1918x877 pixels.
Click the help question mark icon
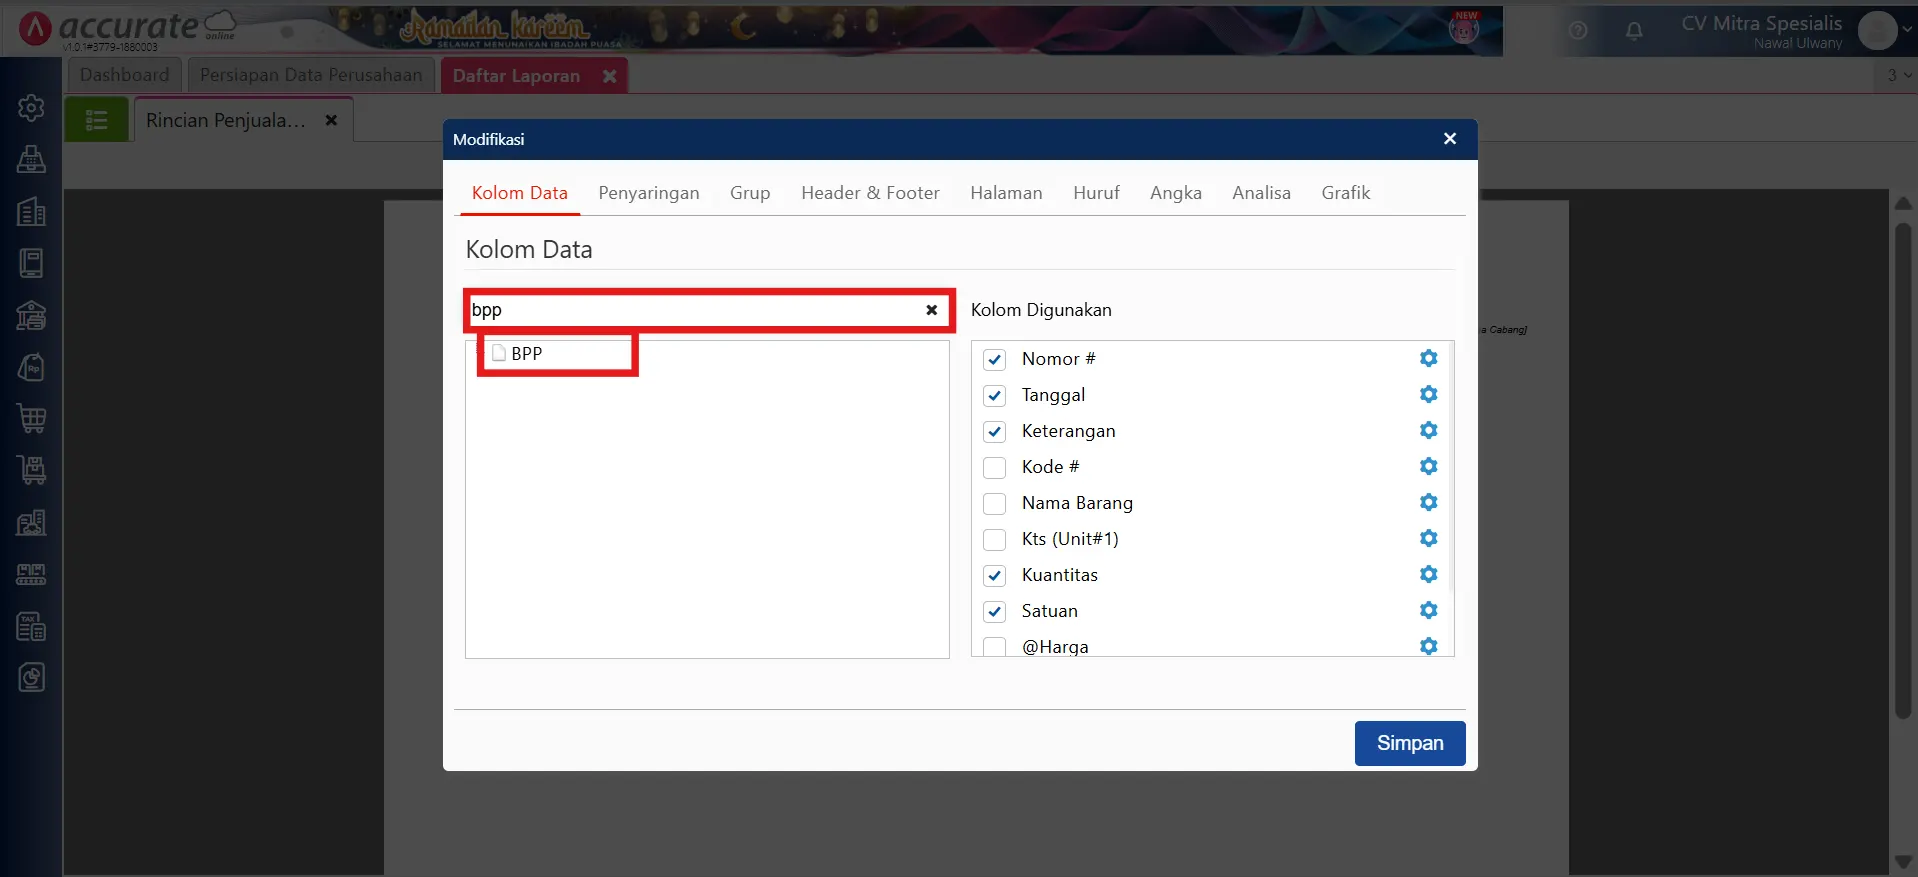pyautogui.click(x=1578, y=31)
